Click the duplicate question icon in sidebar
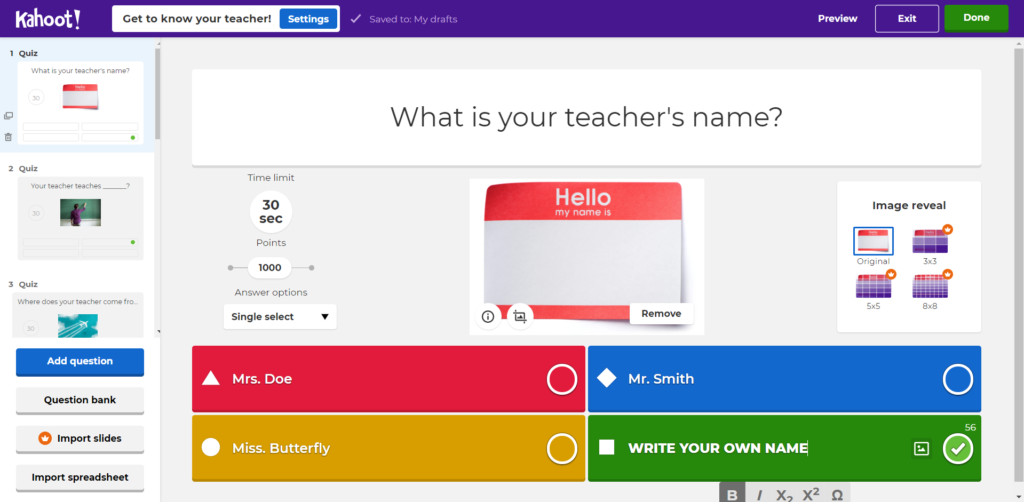Screen dimensions: 1024x502 point(8,116)
